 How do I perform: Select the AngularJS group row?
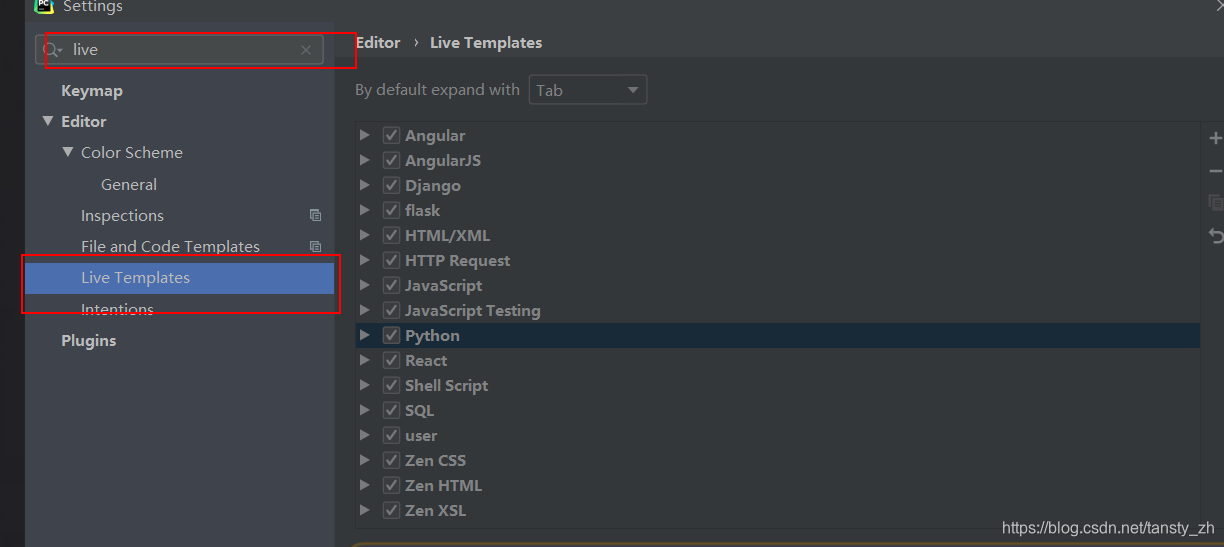click(x=778, y=160)
